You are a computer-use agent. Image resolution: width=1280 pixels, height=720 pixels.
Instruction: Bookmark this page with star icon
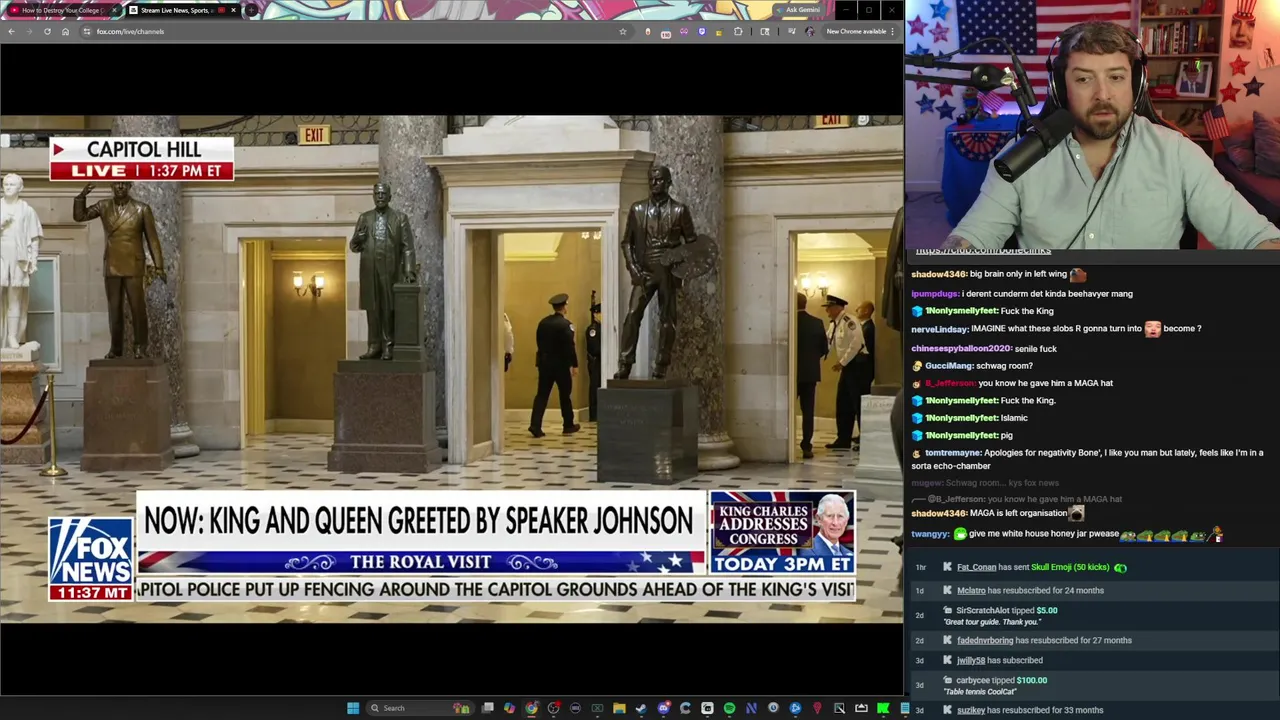coord(622,31)
